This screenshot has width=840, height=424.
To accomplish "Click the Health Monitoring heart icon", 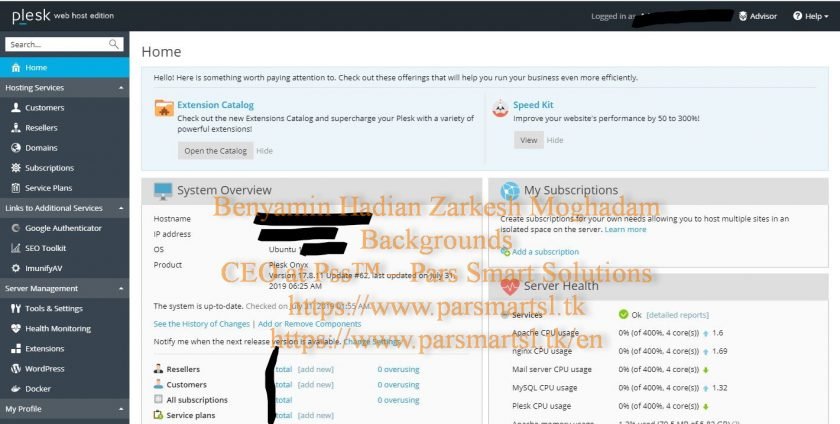I will pyautogui.click(x=15, y=329).
